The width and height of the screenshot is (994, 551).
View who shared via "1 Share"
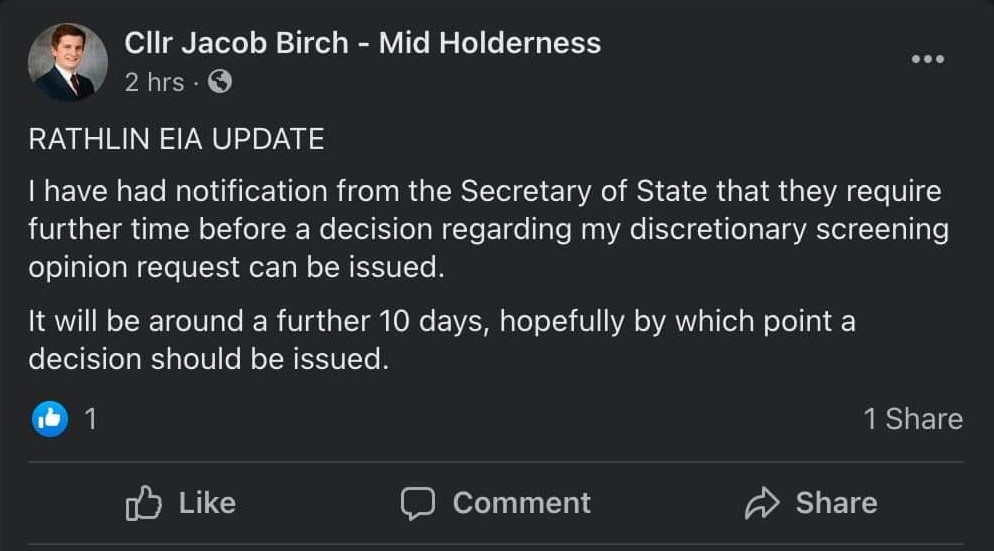point(913,419)
